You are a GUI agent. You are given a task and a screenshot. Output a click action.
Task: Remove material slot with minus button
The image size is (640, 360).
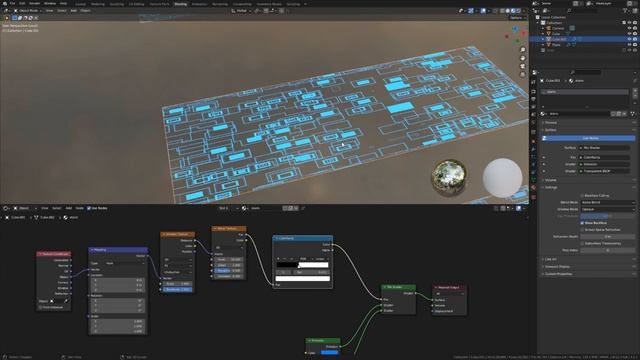[x=635, y=97]
